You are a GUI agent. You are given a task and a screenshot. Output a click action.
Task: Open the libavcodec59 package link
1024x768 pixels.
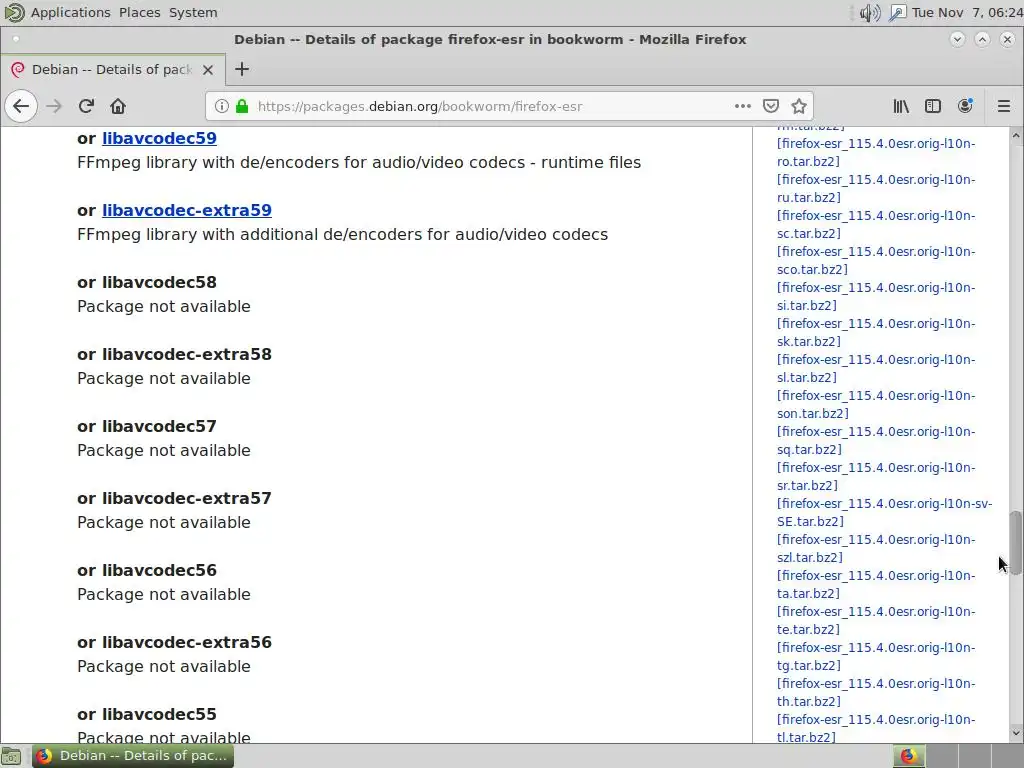coord(159,138)
